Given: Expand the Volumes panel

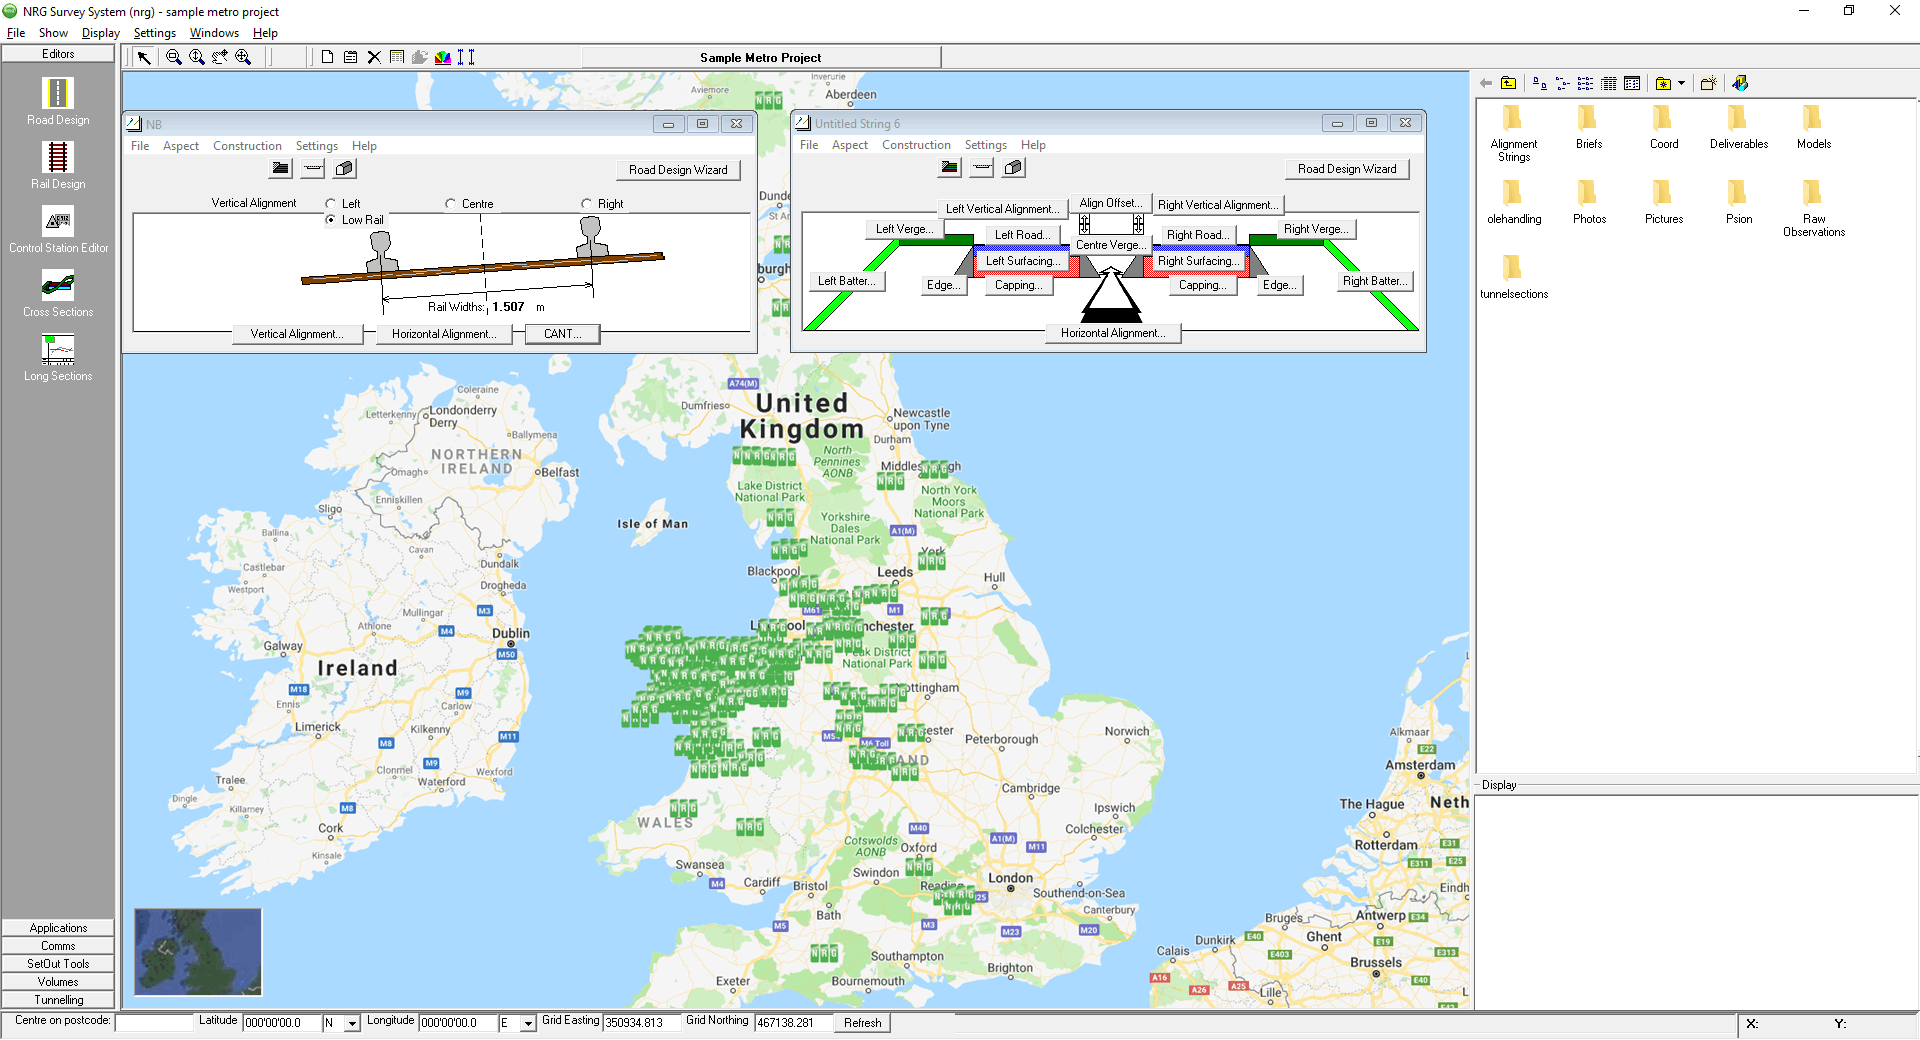Looking at the screenshot, I should pyautogui.click(x=58, y=982).
